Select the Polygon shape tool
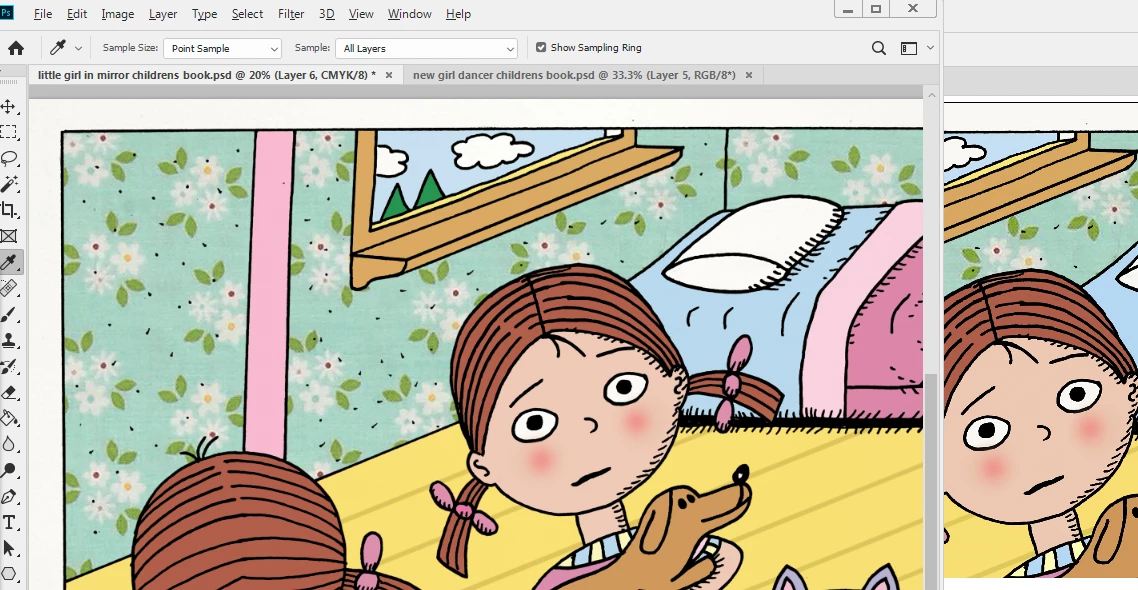The image size is (1138, 590). coord(9,574)
